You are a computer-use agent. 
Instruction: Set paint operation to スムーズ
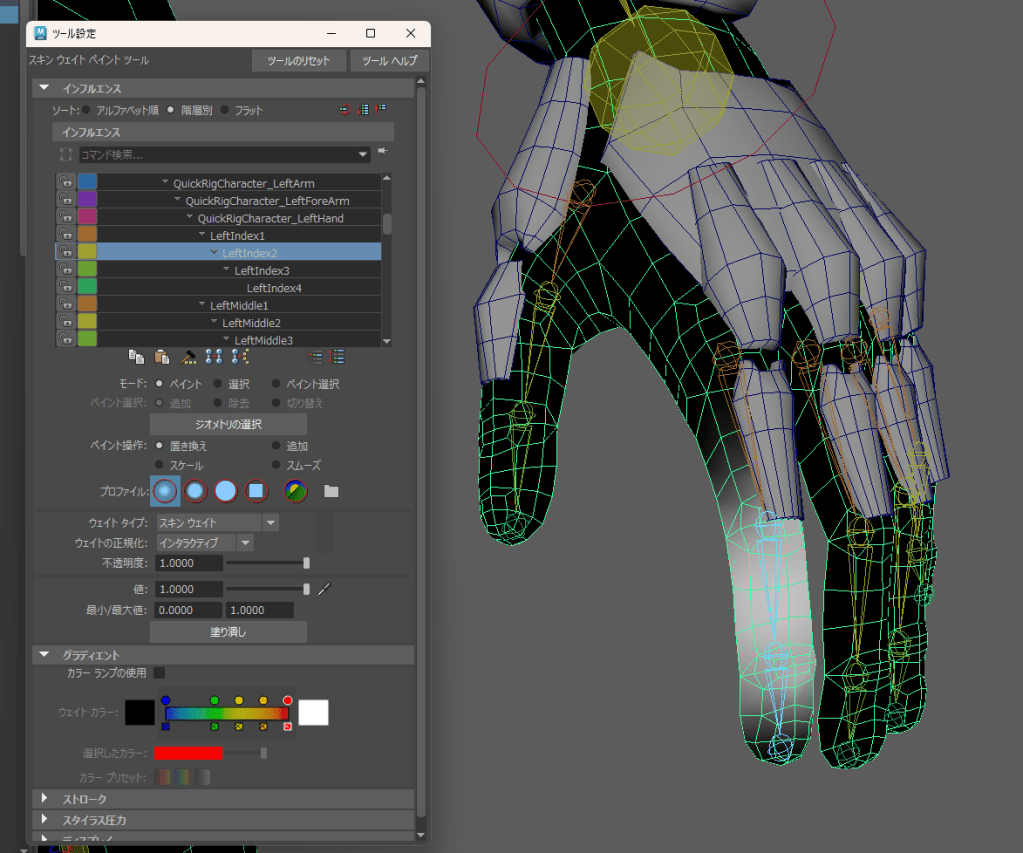276,465
